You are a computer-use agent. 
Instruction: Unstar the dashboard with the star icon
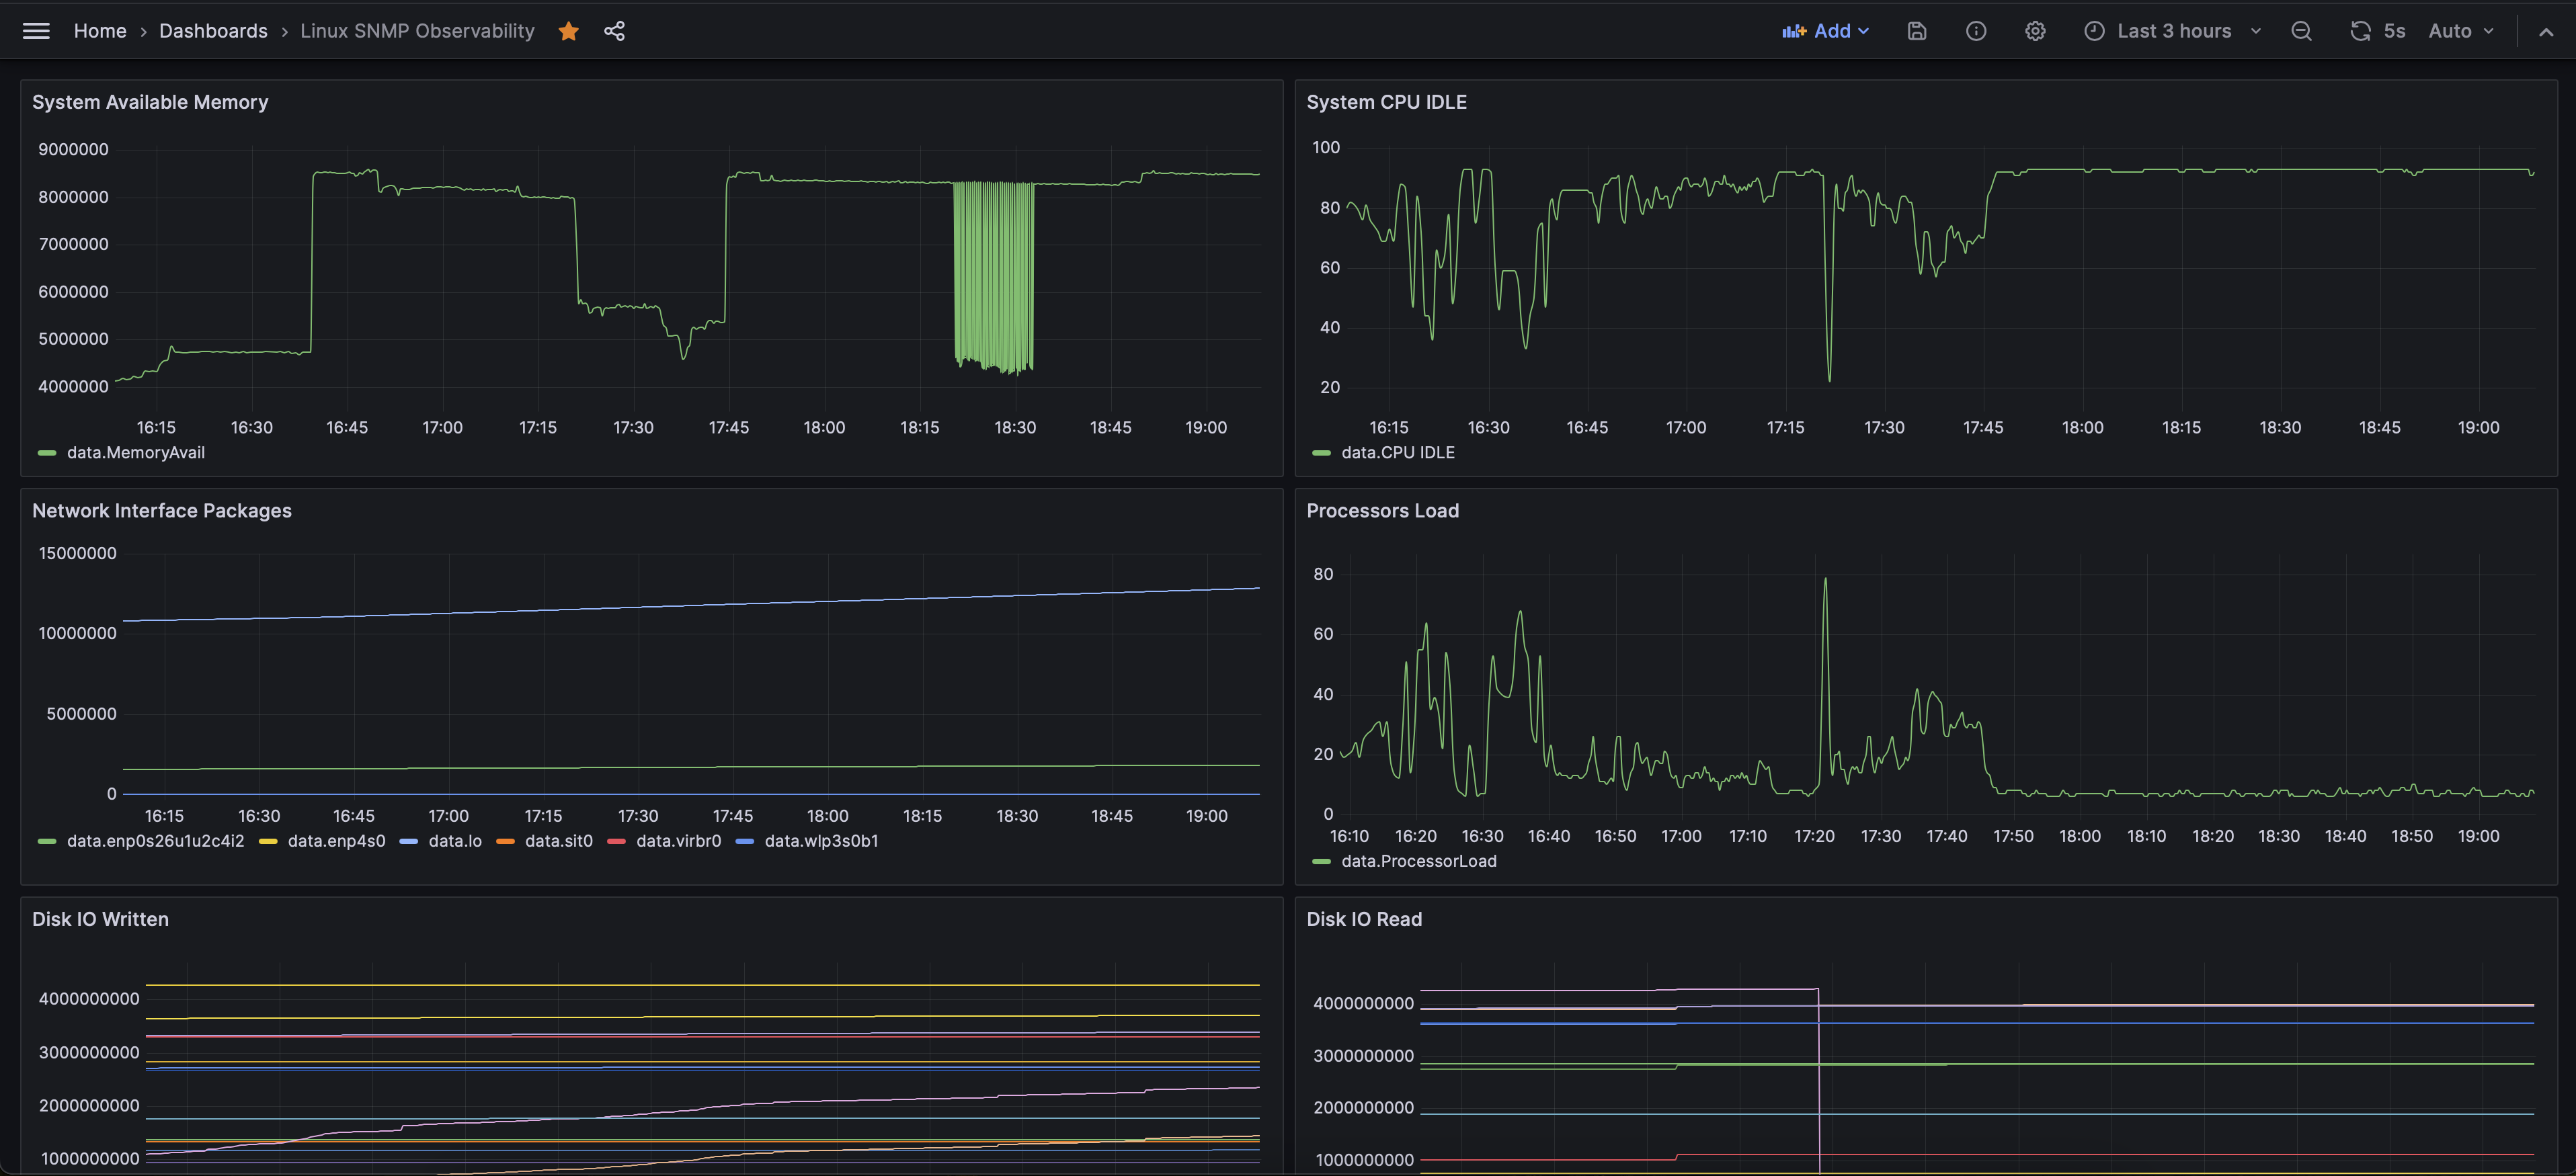(x=568, y=31)
